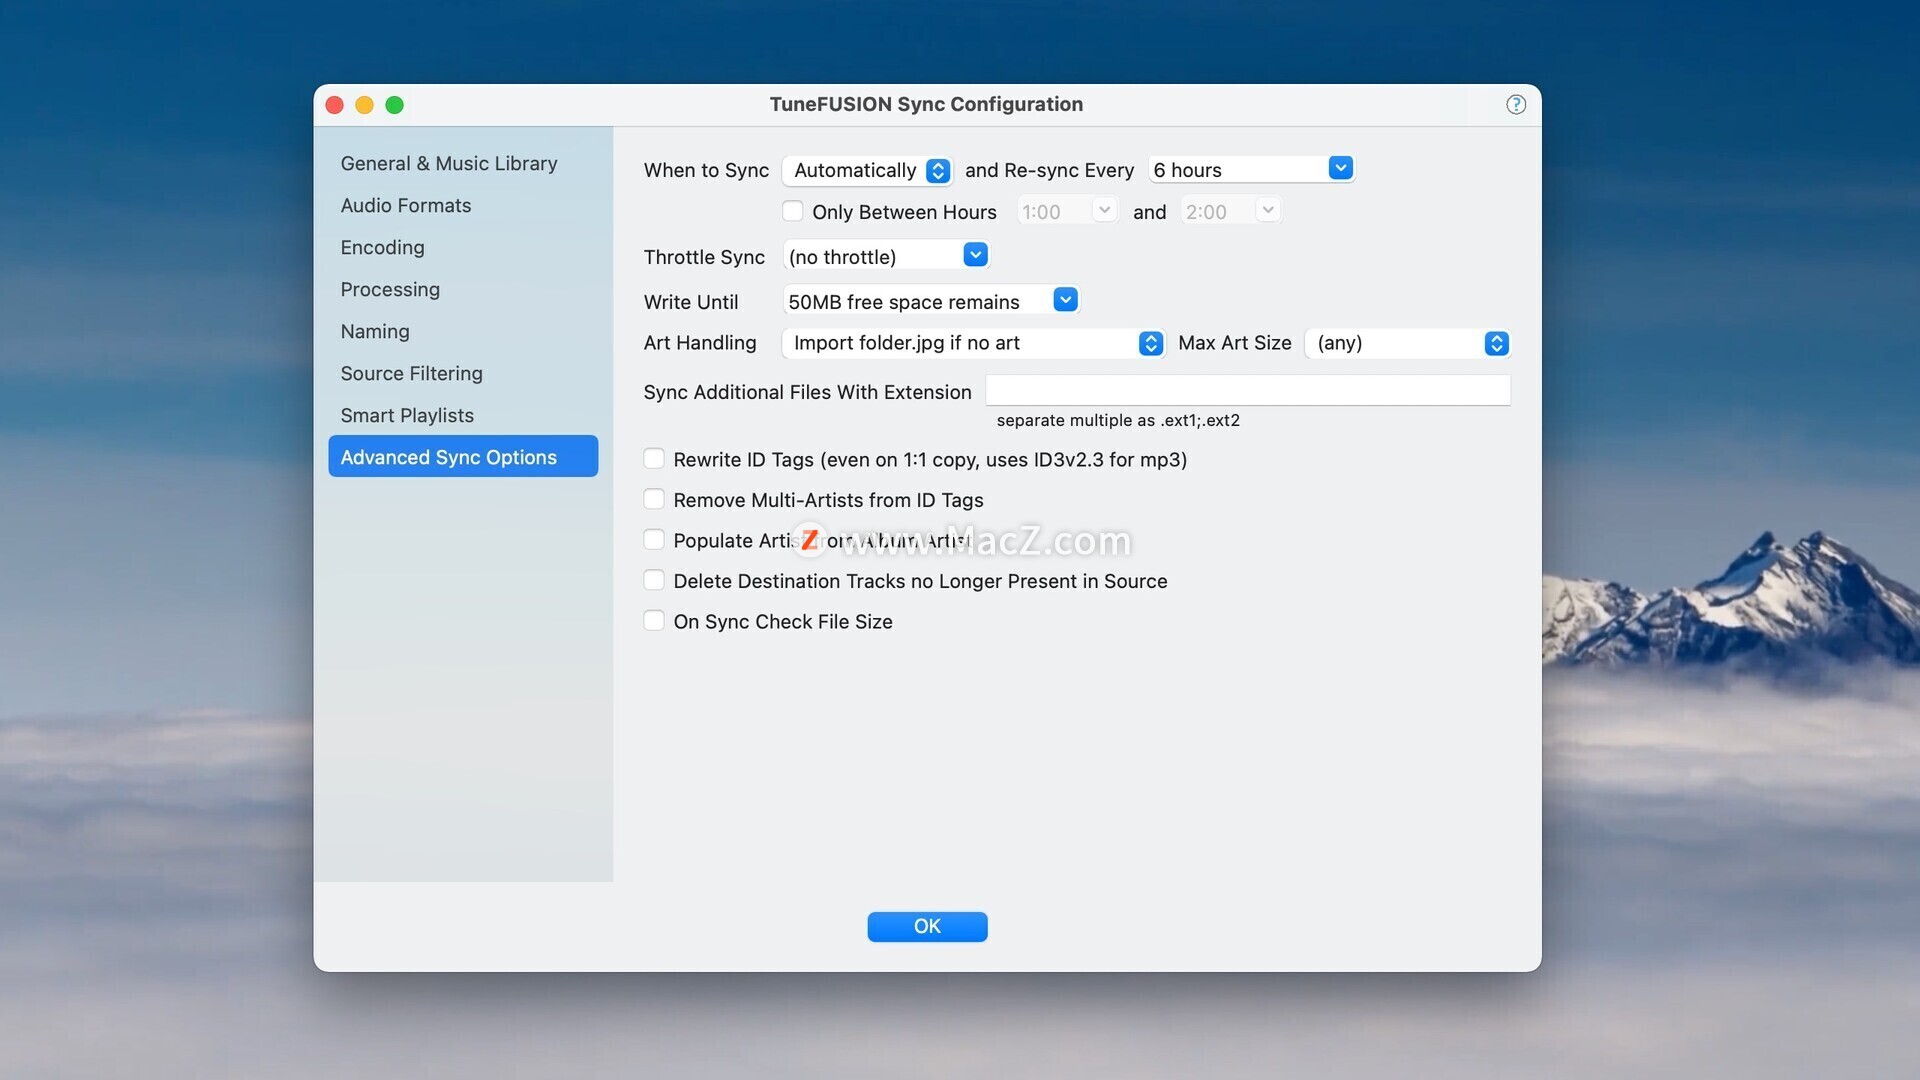Enable Rewrite ID Tags checkbox

[653, 458]
